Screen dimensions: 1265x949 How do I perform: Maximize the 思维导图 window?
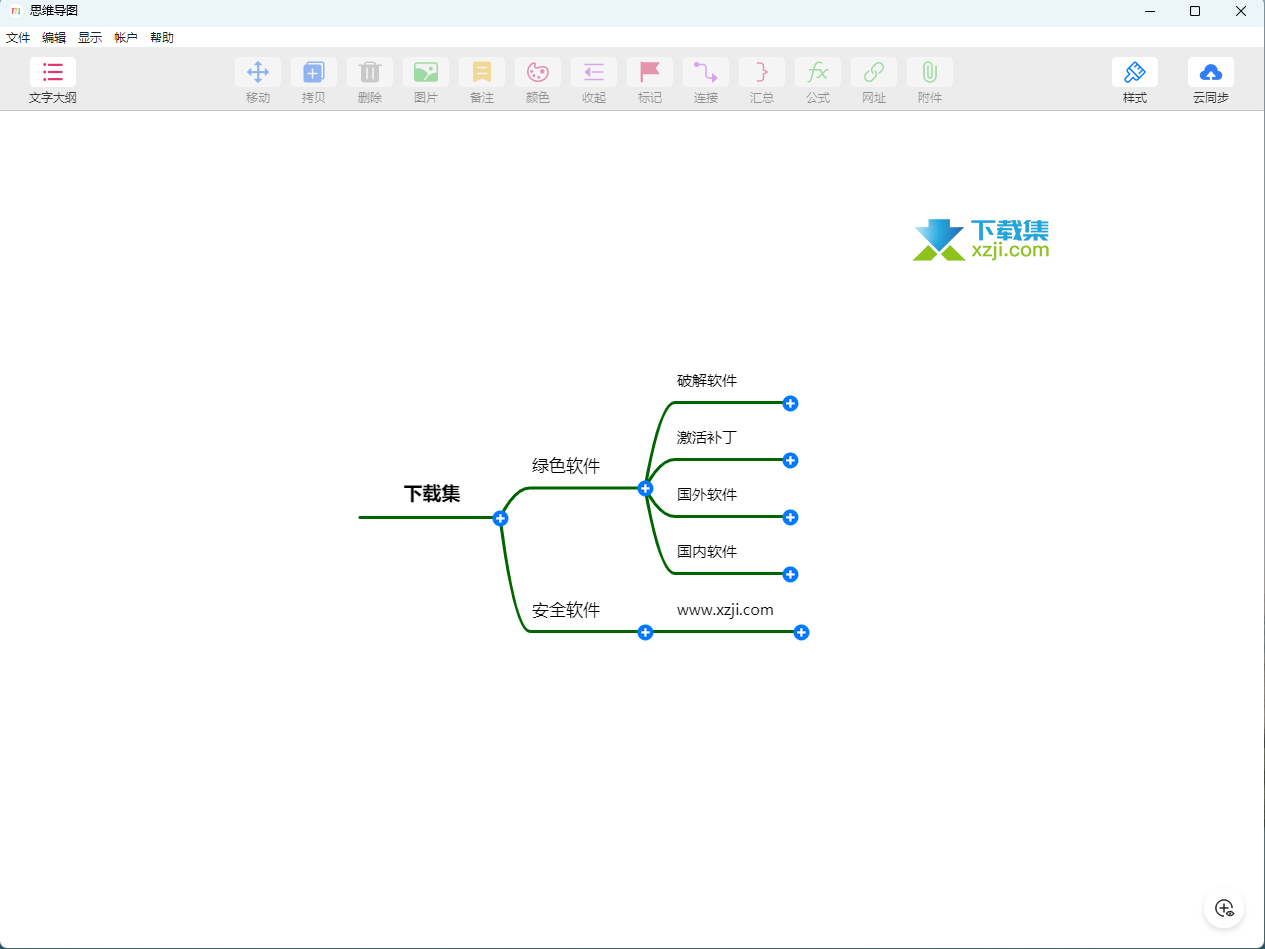tap(1195, 11)
